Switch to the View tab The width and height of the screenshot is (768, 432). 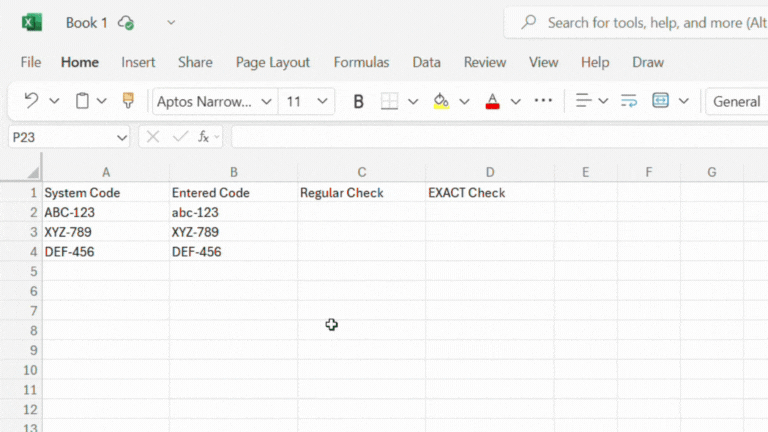click(x=544, y=62)
